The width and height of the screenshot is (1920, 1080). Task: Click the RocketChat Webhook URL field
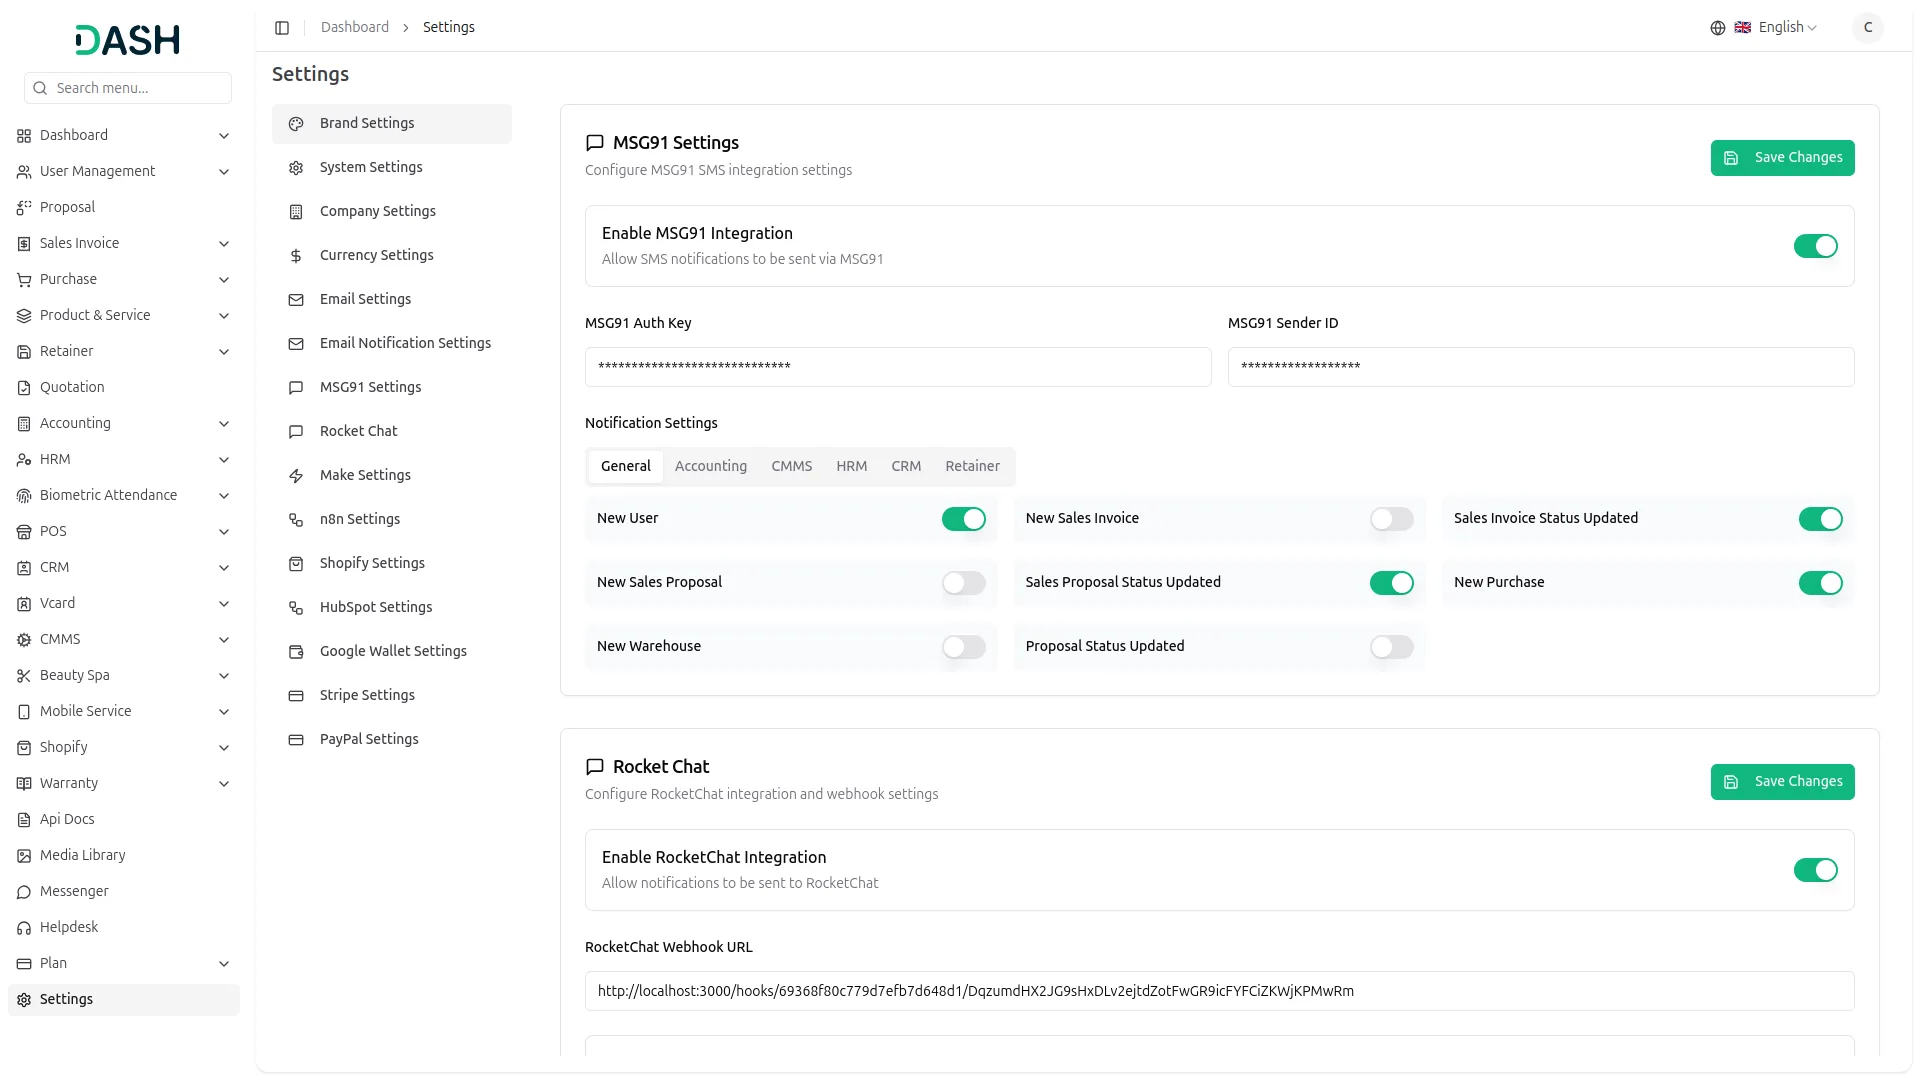click(1219, 991)
